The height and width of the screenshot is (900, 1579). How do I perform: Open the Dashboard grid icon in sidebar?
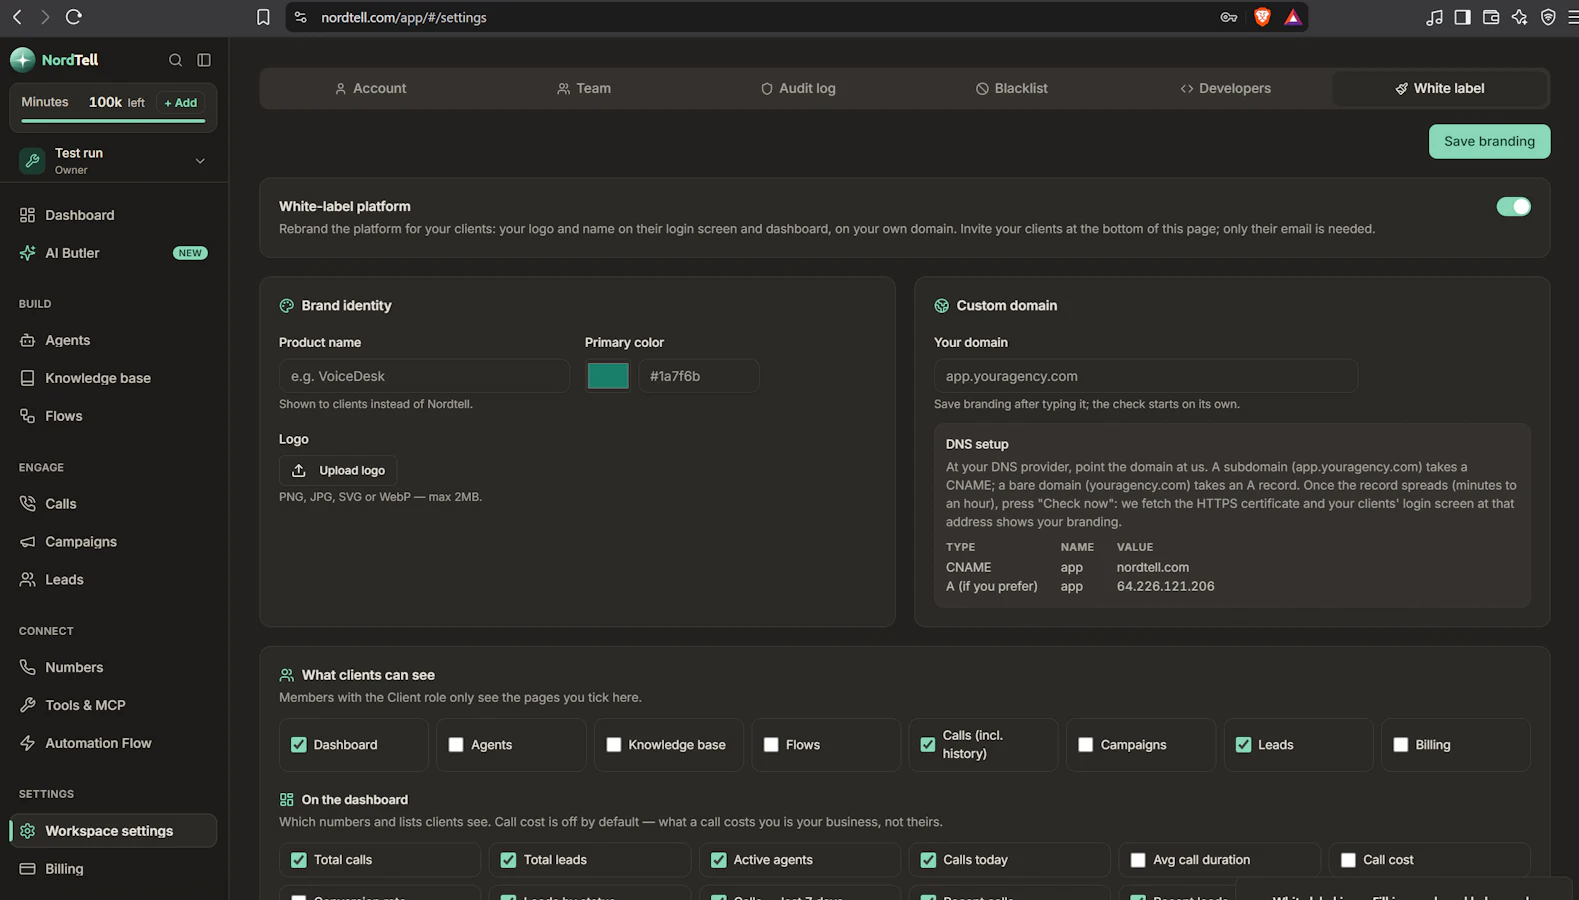coord(27,215)
